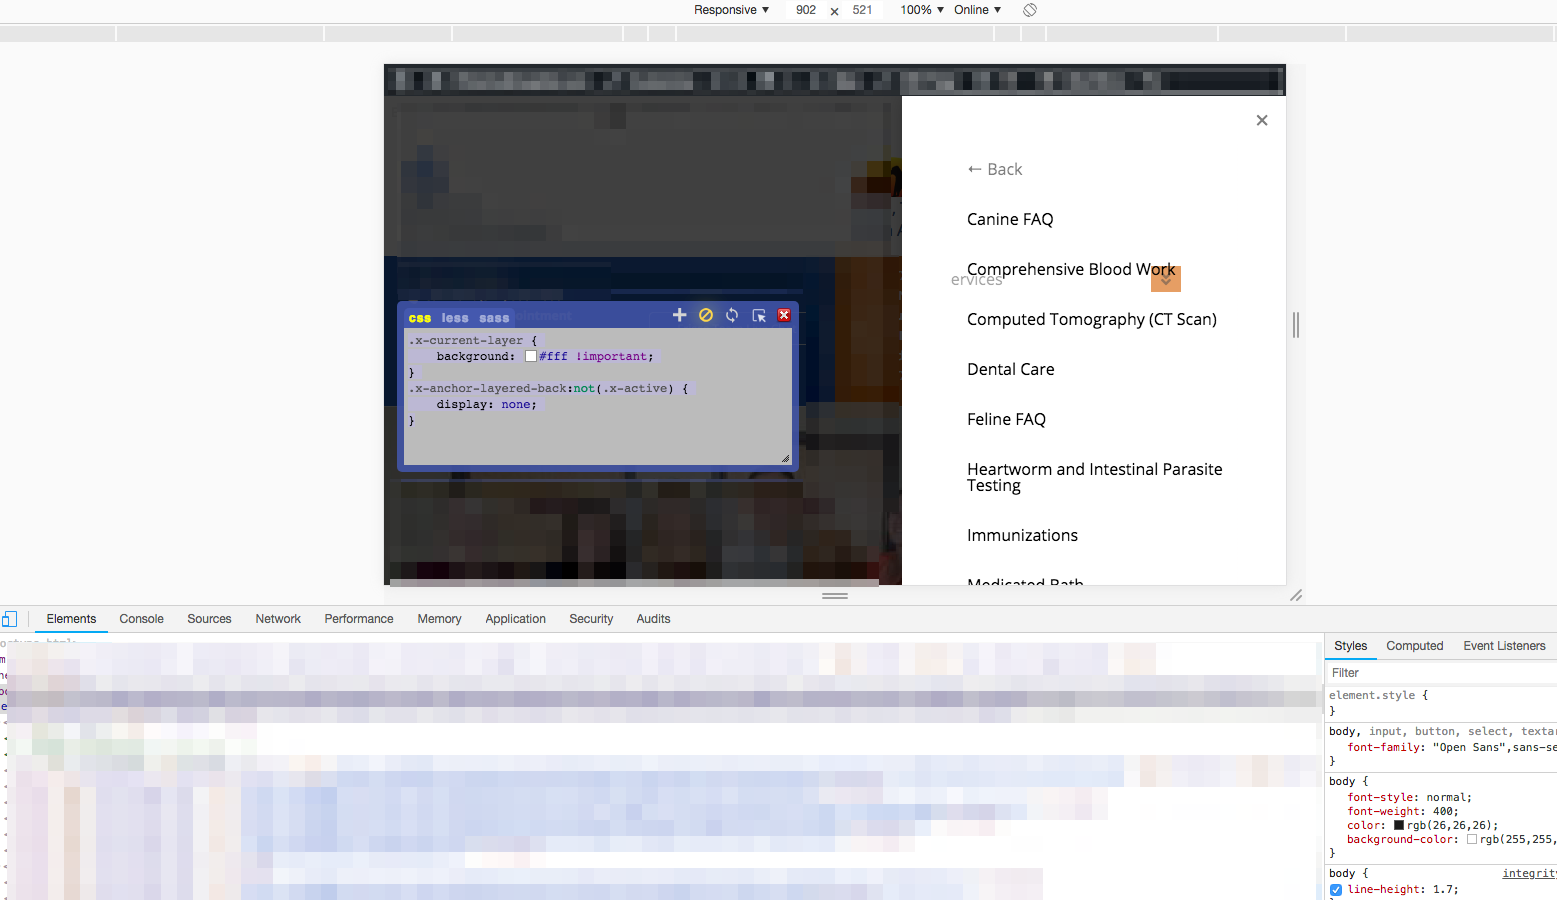Open the Online network throttling dropdown
This screenshot has height=900, width=1557.
pos(977,10)
